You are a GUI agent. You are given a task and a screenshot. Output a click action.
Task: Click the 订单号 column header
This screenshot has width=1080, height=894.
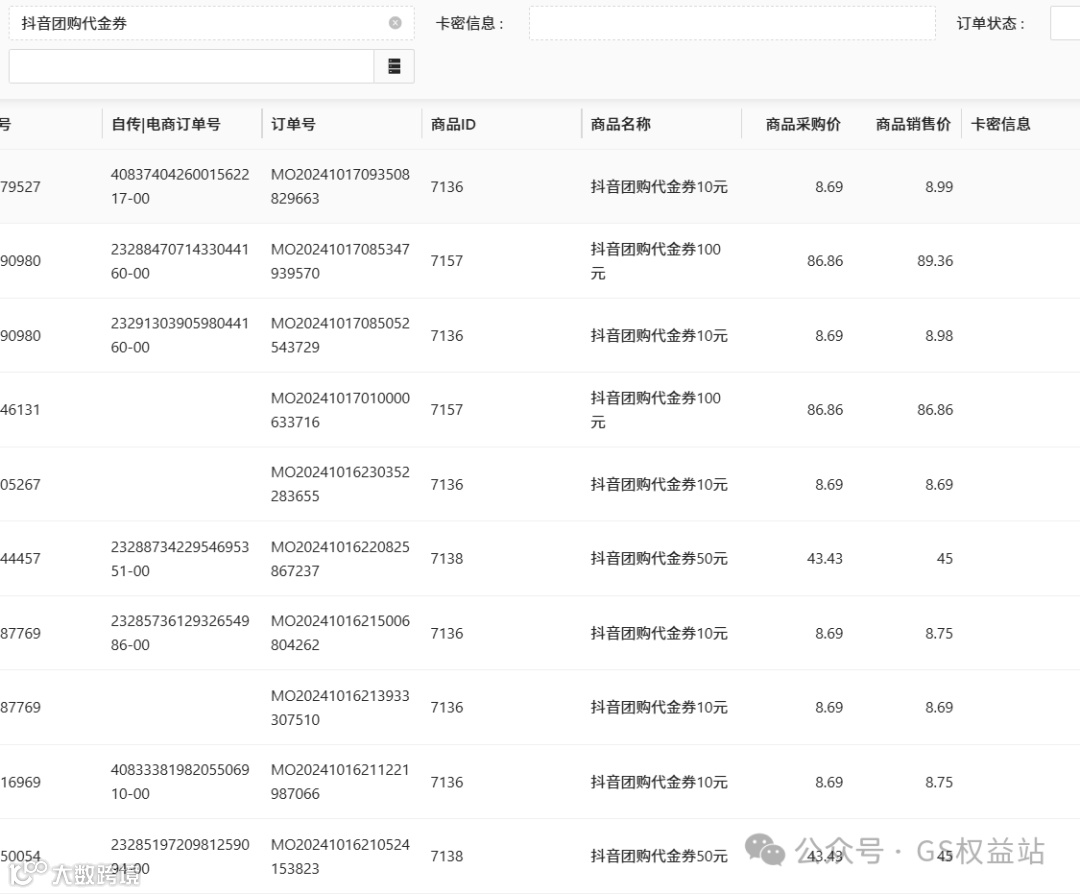click(293, 124)
